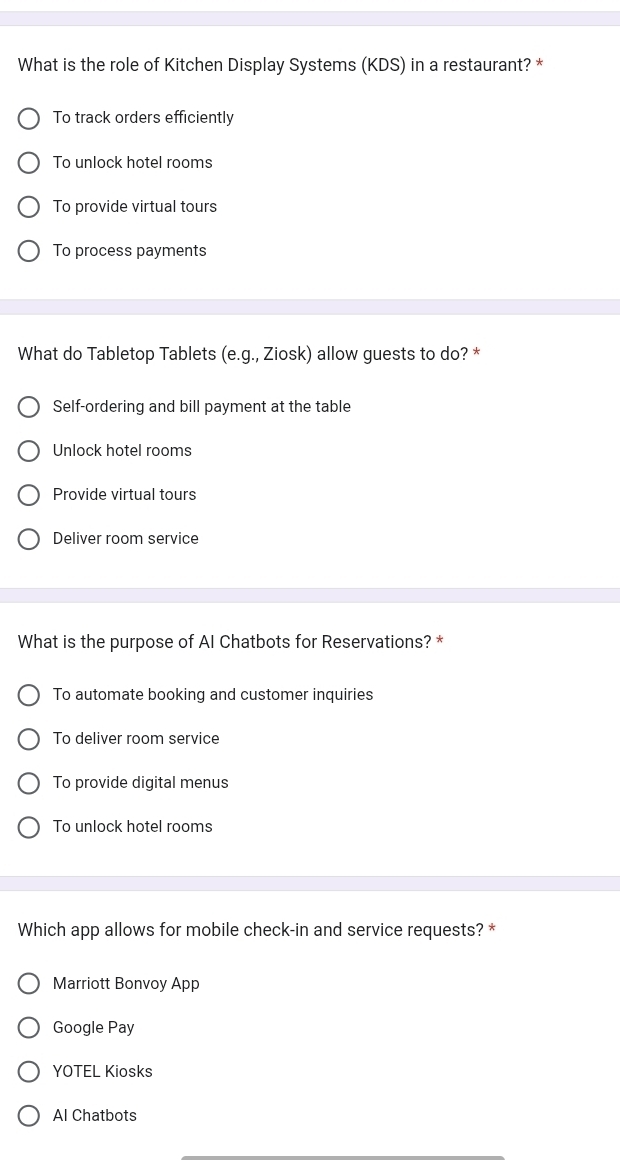620x1160 pixels.
Task: Select 'To provide virtual tours' radio button
Action: [x=30, y=207]
